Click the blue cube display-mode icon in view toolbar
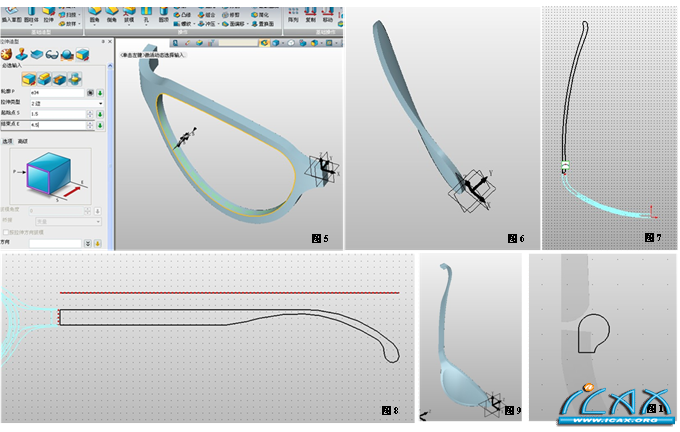 [276, 43]
